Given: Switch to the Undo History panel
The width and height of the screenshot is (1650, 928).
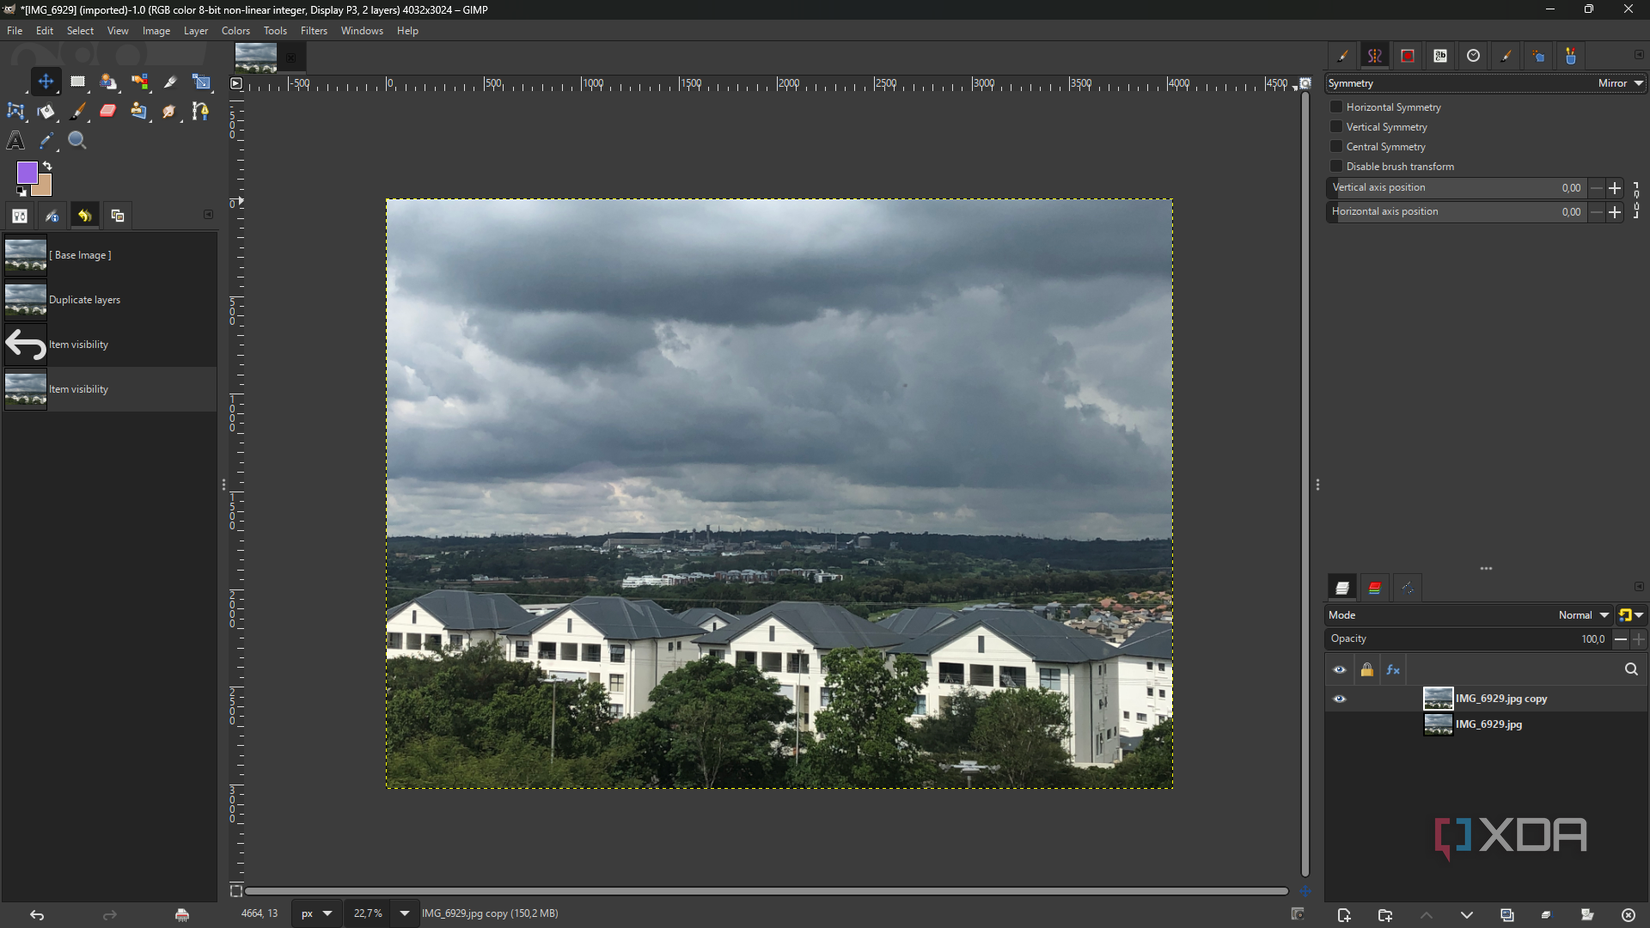Looking at the screenshot, I should (x=85, y=215).
